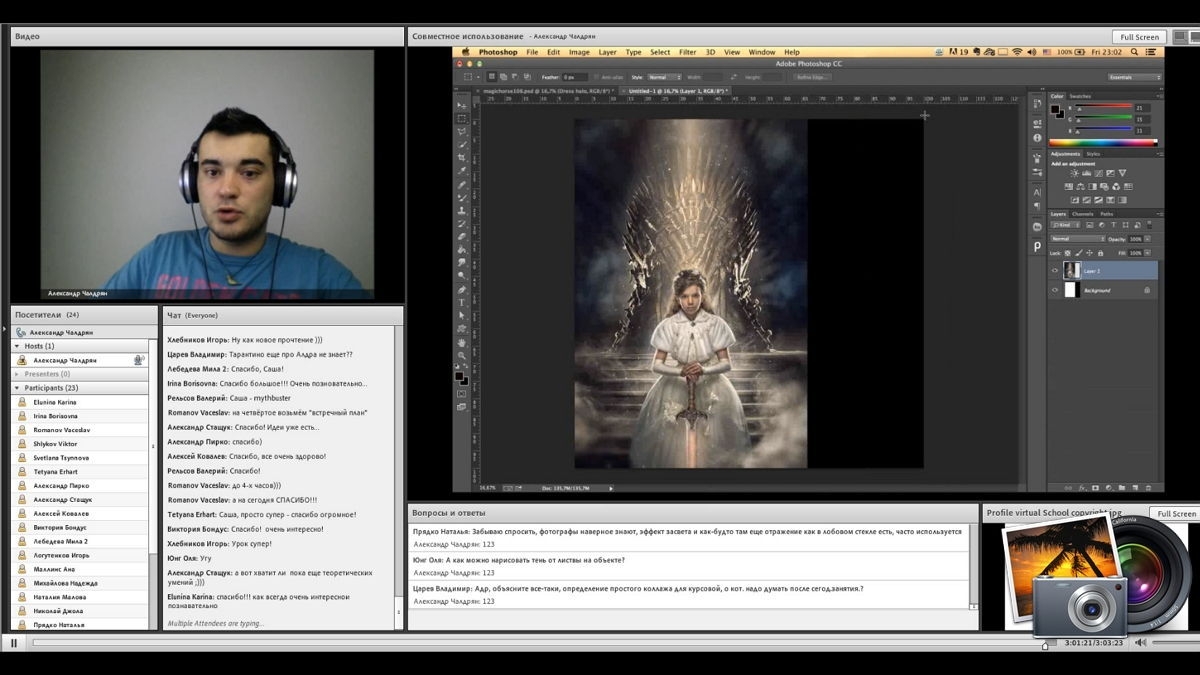The height and width of the screenshot is (675, 1200).
Task: Collapse the Participants (23) group
Action: (x=16, y=388)
